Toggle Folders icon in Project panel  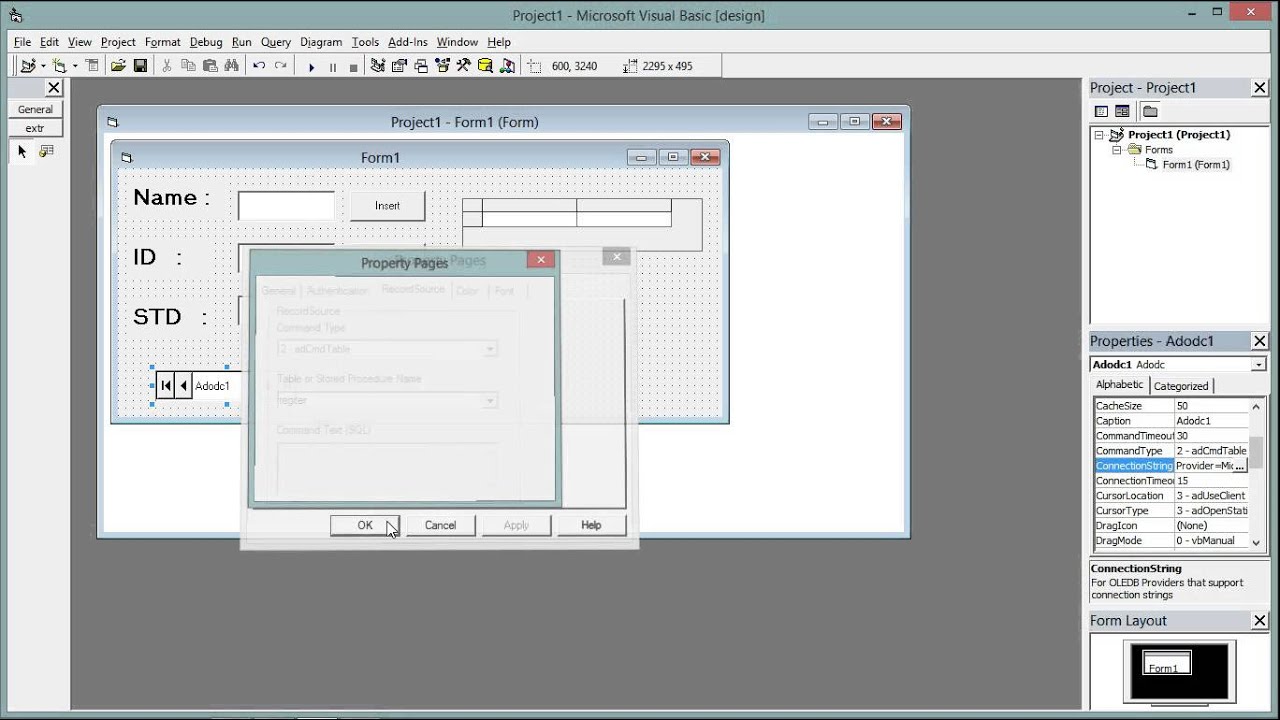tap(1150, 111)
